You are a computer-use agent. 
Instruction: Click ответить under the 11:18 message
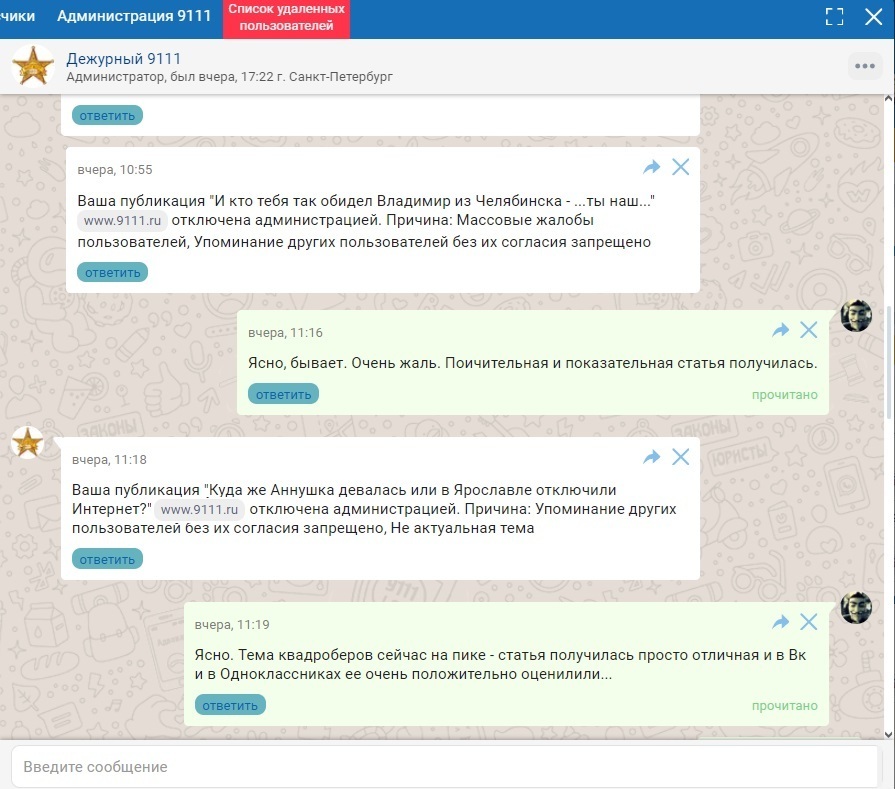pyautogui.click(x=107, y=559)
